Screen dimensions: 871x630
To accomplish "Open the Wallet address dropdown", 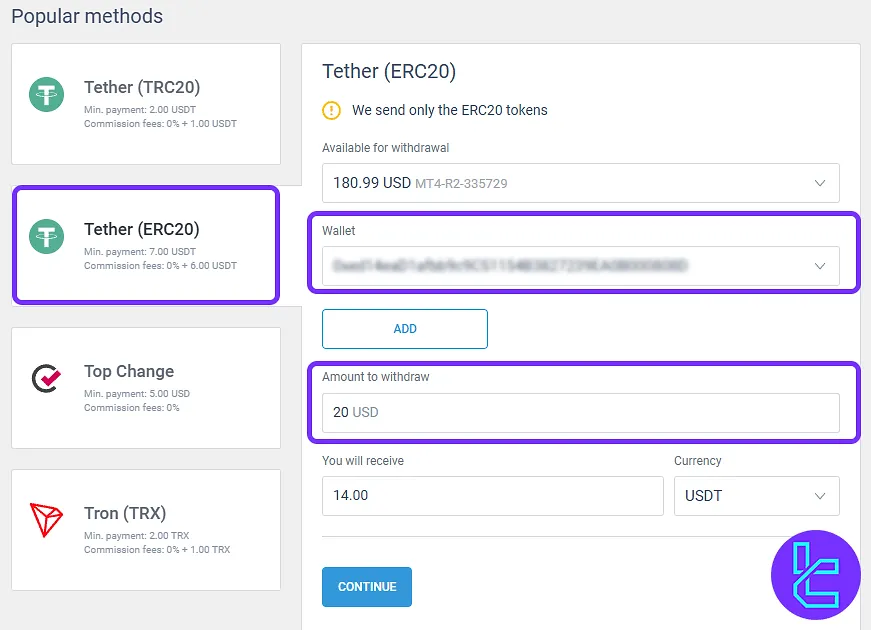I will (580, 266).
